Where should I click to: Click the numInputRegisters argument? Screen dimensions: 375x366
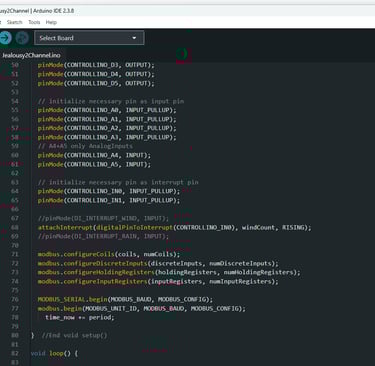point(240,281)
